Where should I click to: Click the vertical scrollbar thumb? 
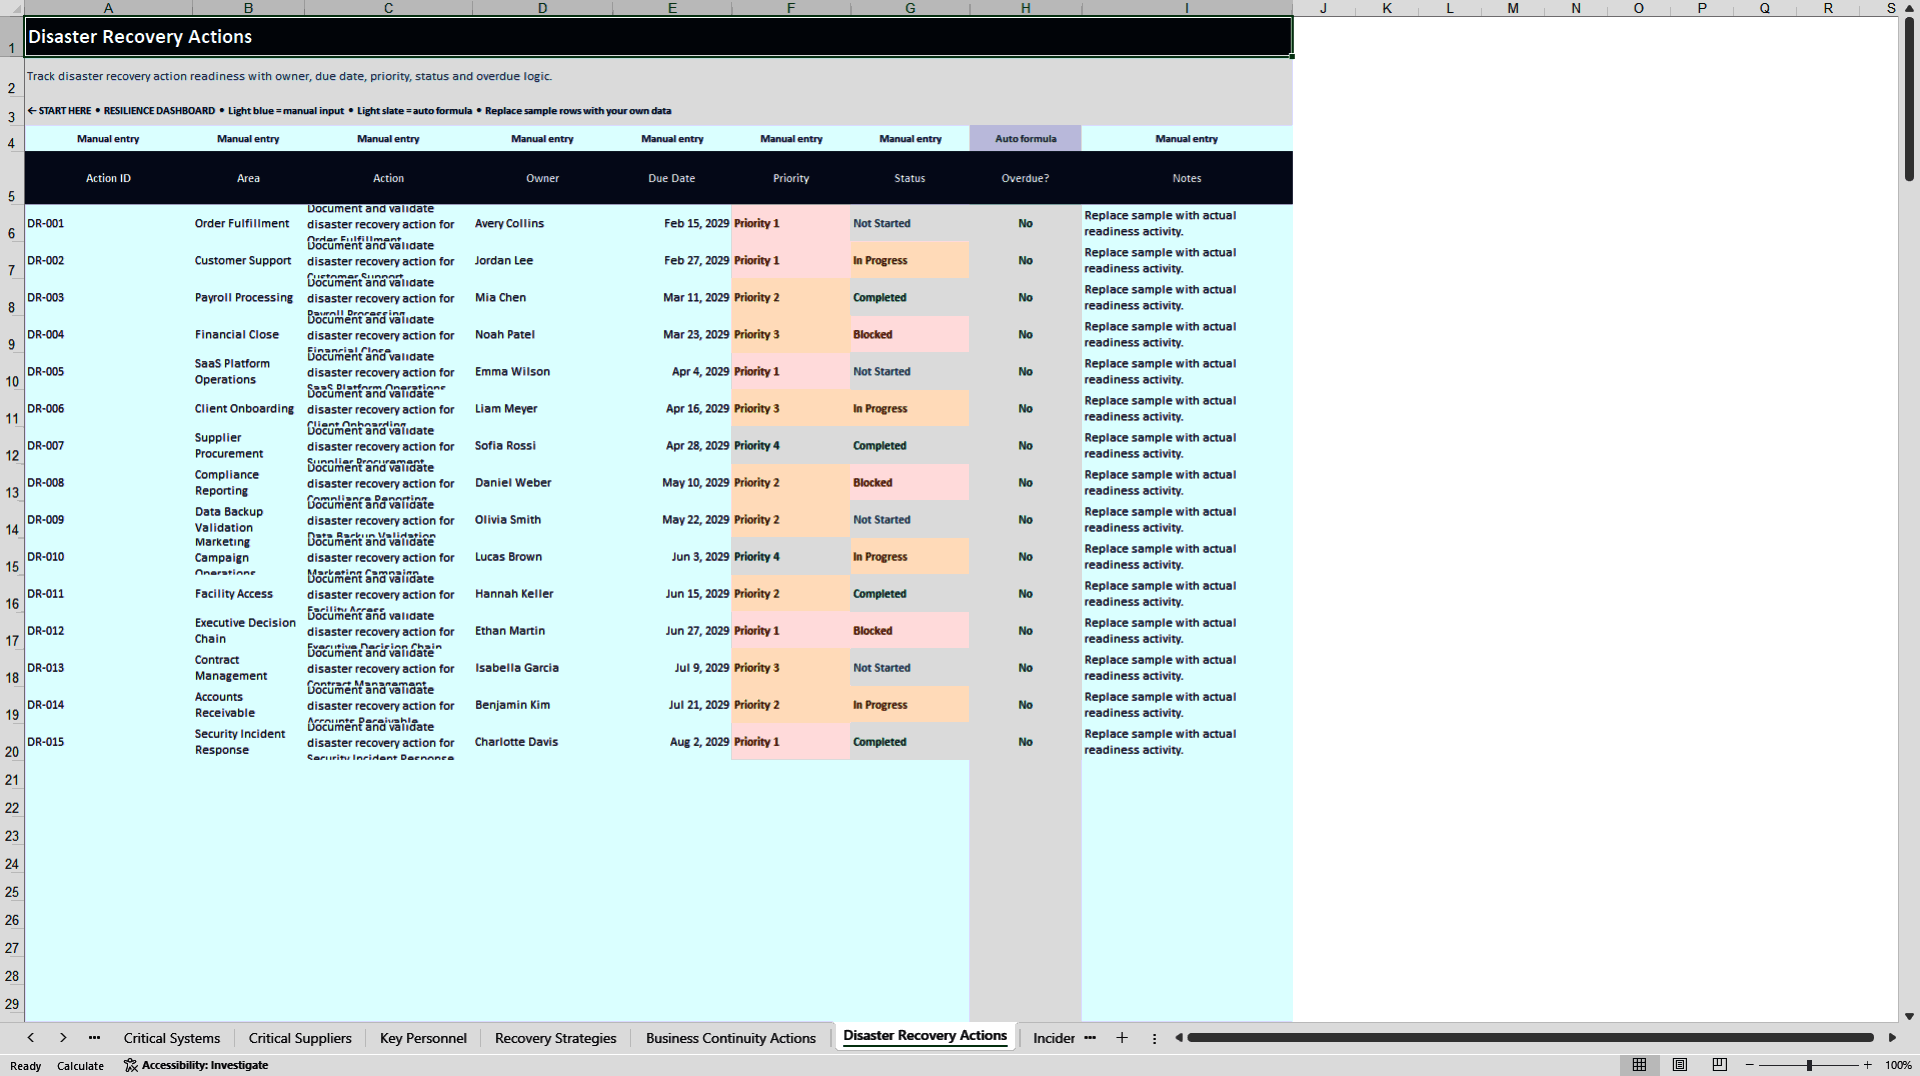pos(1909,99)
